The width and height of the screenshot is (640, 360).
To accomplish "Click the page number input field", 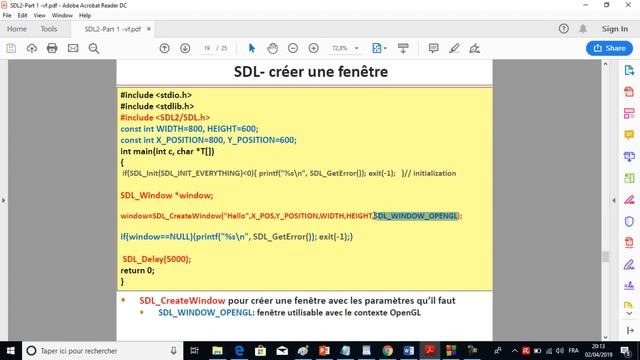I will (207, 48).
